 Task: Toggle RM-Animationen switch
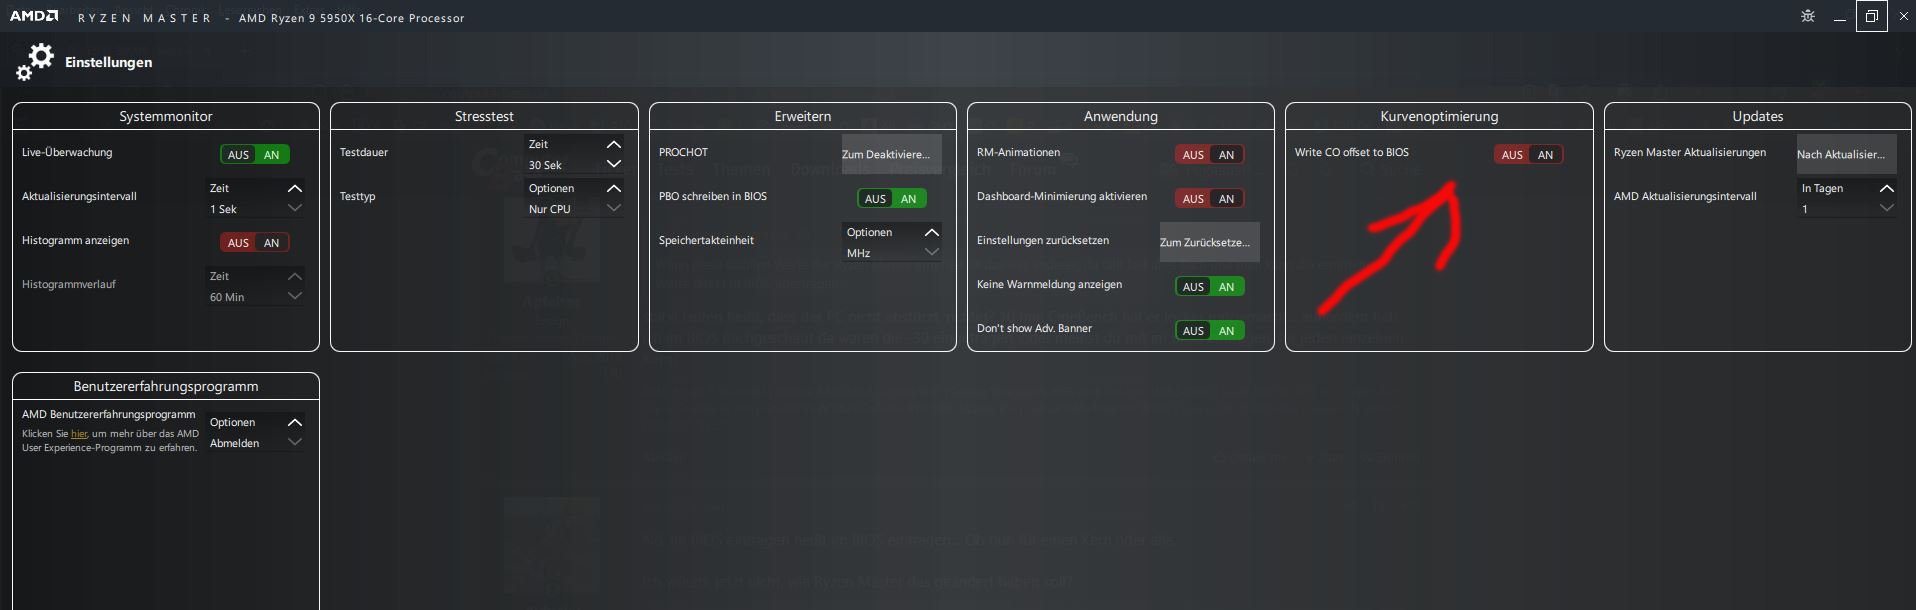(x=1210, y=155)
